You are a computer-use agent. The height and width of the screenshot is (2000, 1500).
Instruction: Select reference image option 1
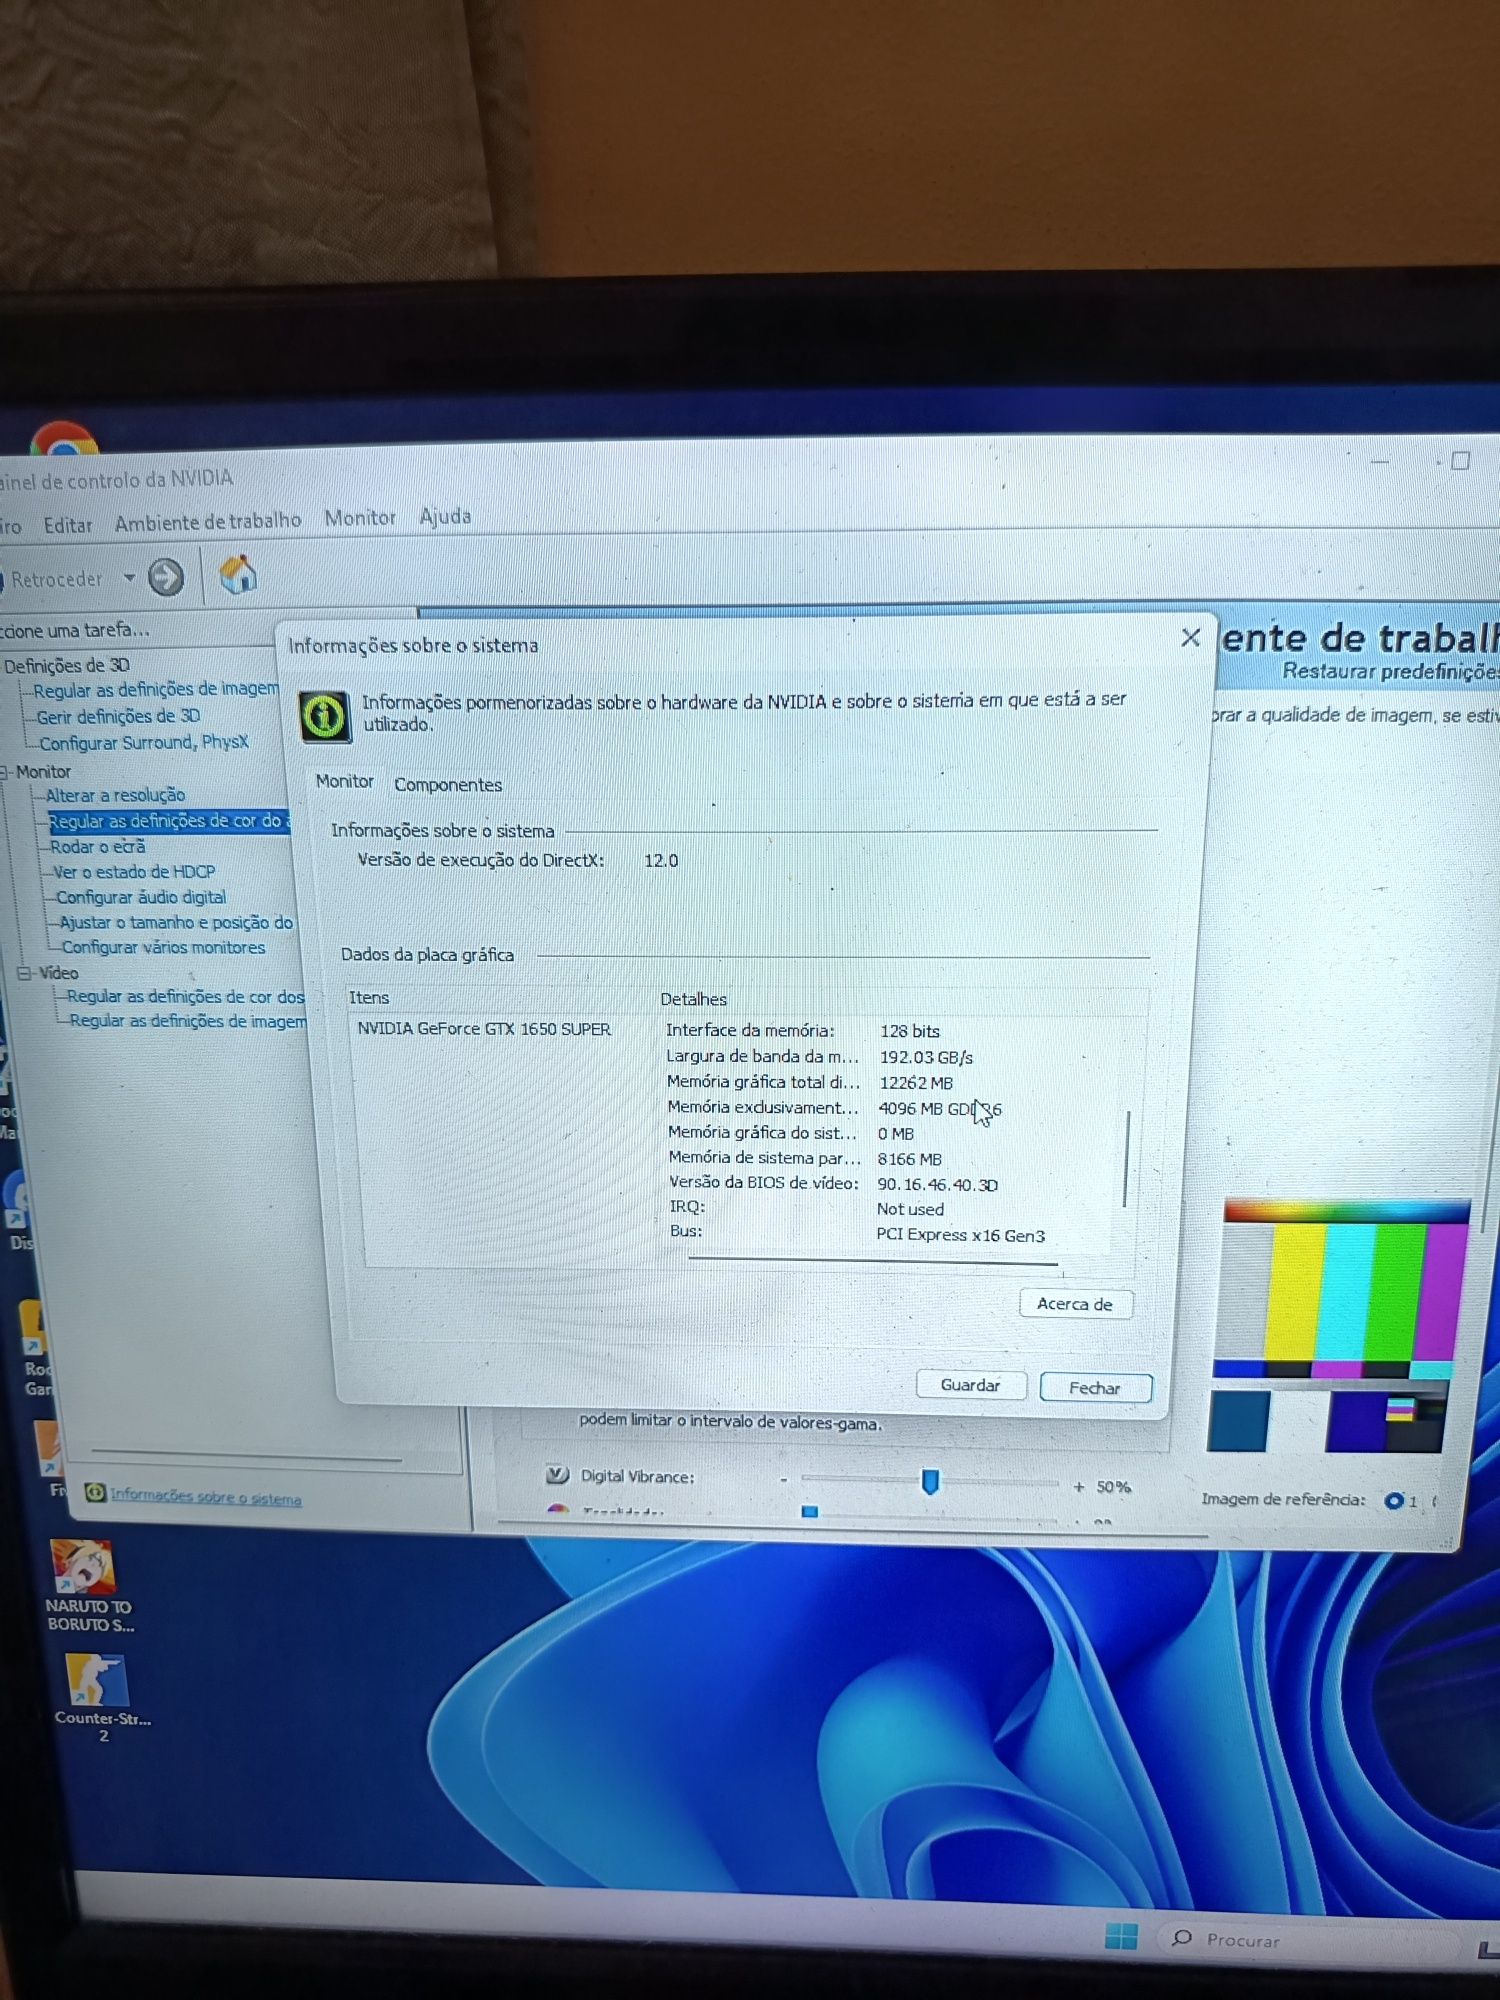tap(1393, 1501)
